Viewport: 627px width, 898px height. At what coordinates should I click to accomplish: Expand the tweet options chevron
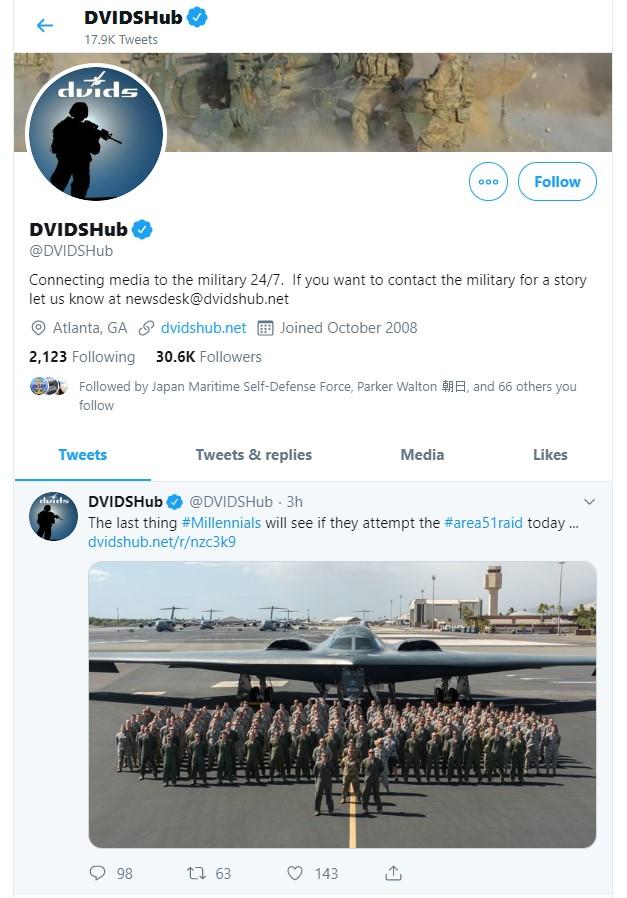pyautogui.click(x=589, y=501)
